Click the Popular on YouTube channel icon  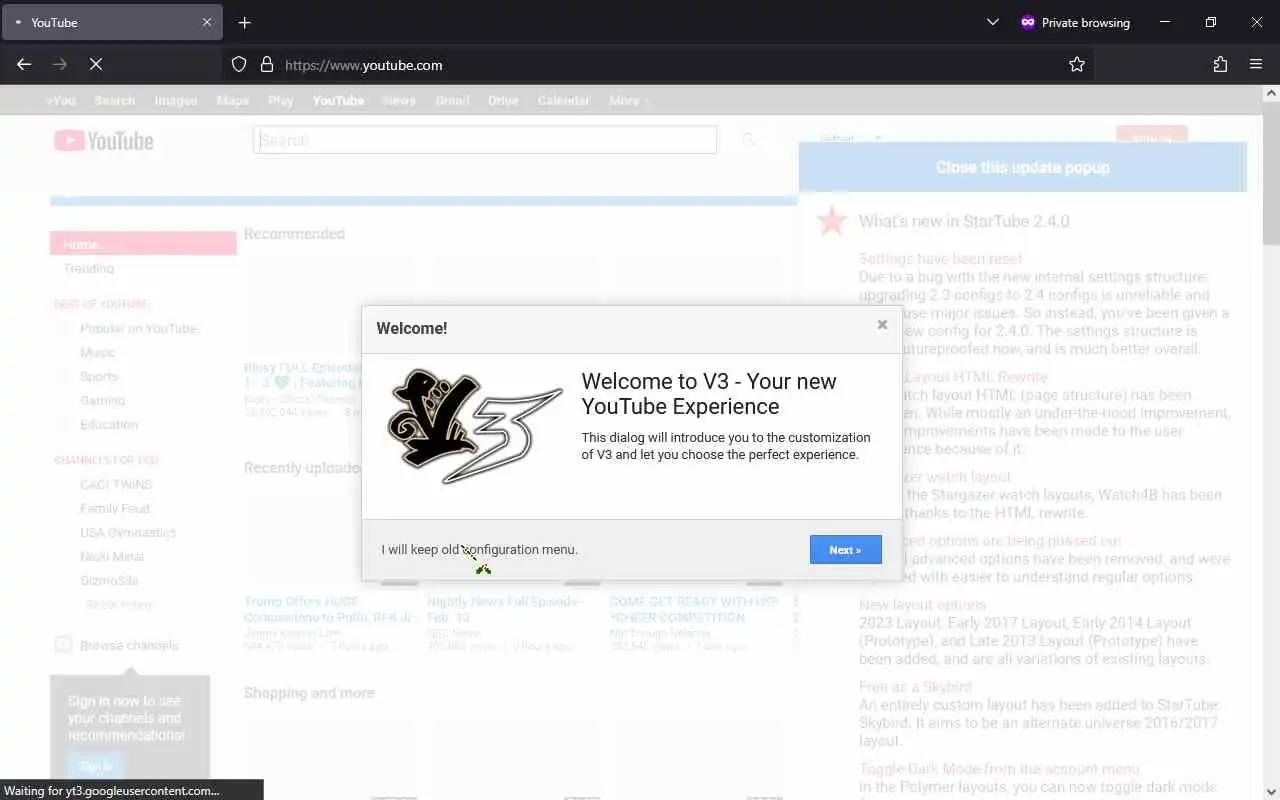point(65,328)
